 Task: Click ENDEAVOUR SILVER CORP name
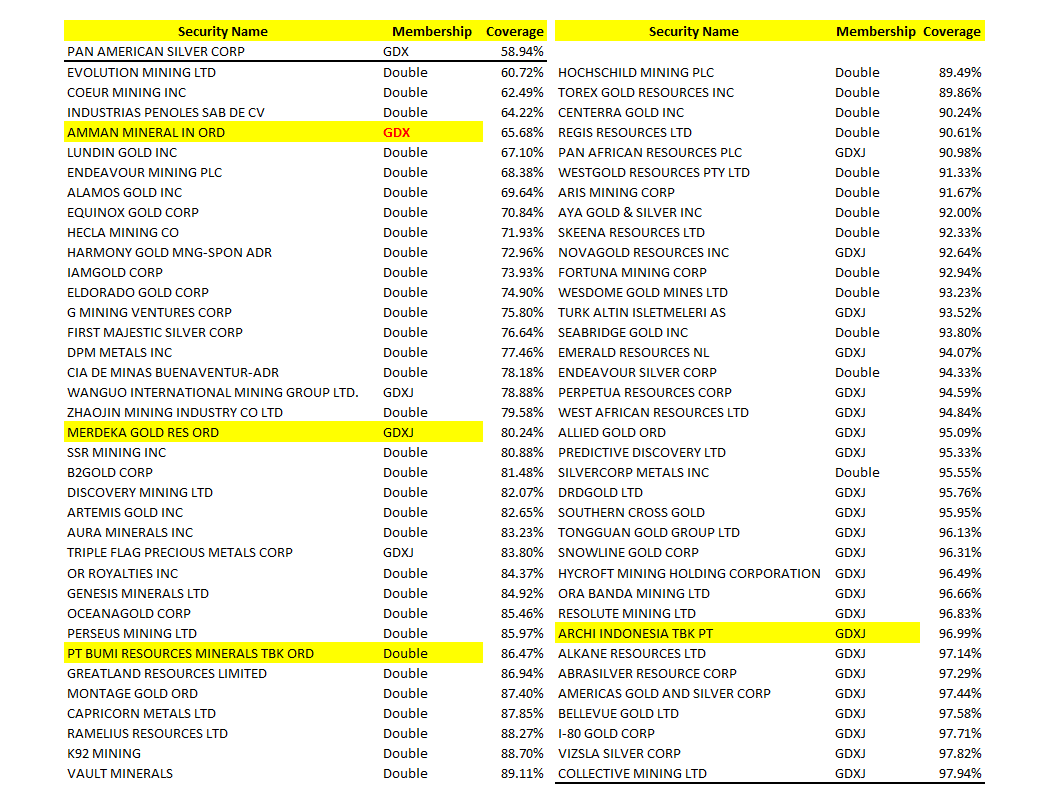[637, 373]
